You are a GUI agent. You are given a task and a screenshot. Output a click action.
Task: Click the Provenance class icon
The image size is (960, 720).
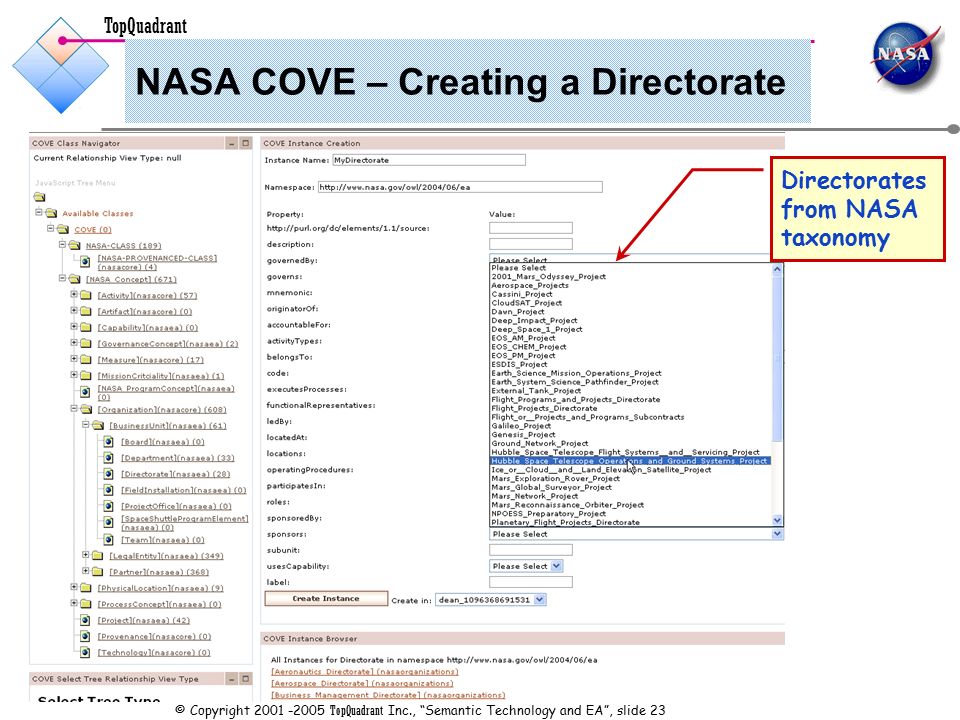tap(86, 636)
